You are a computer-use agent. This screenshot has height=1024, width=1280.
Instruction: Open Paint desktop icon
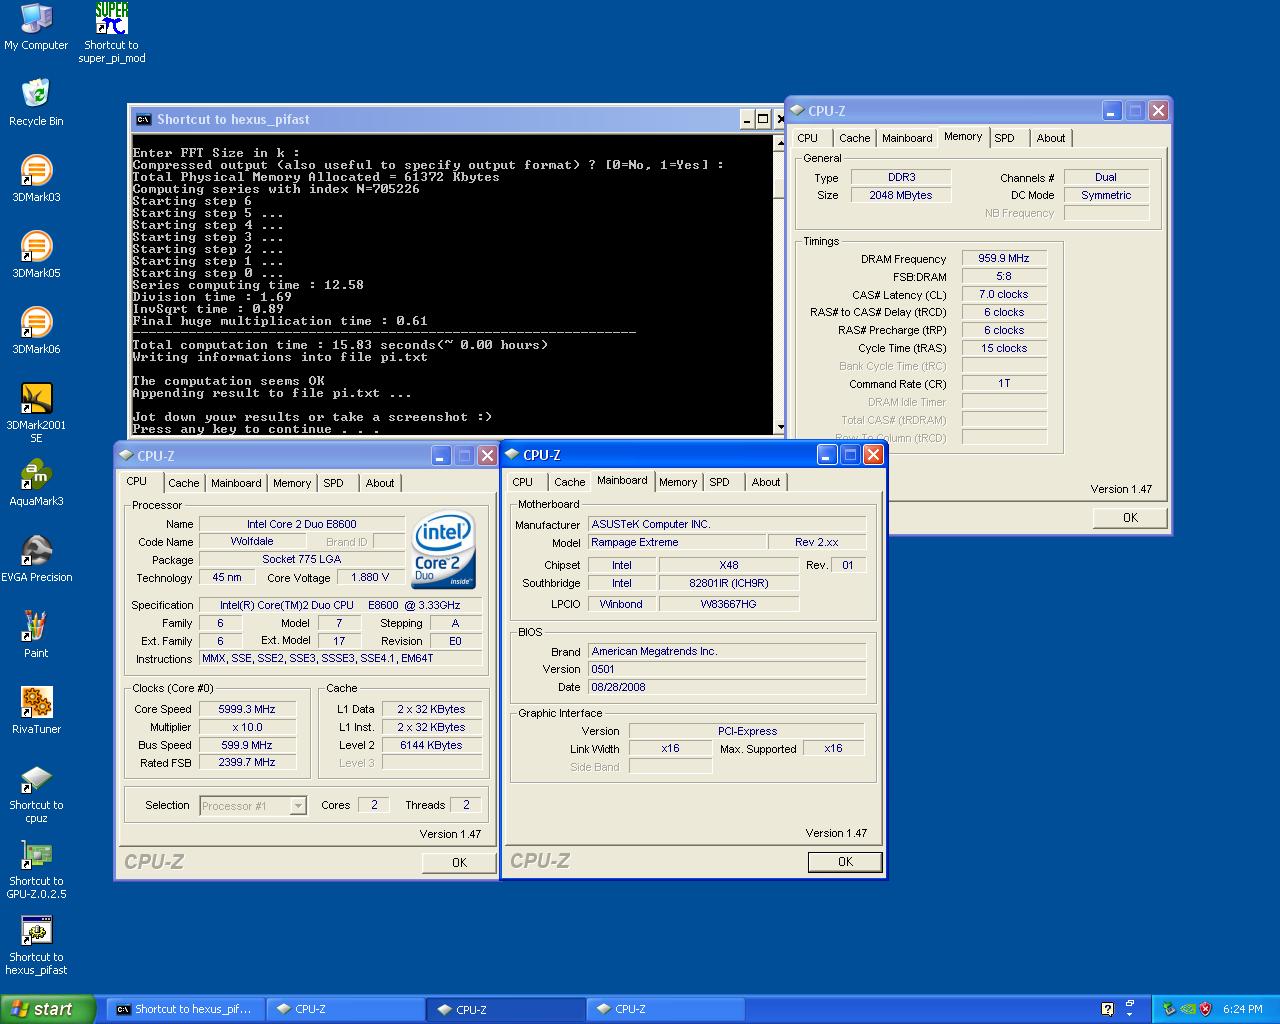click(x=36, y=635)
